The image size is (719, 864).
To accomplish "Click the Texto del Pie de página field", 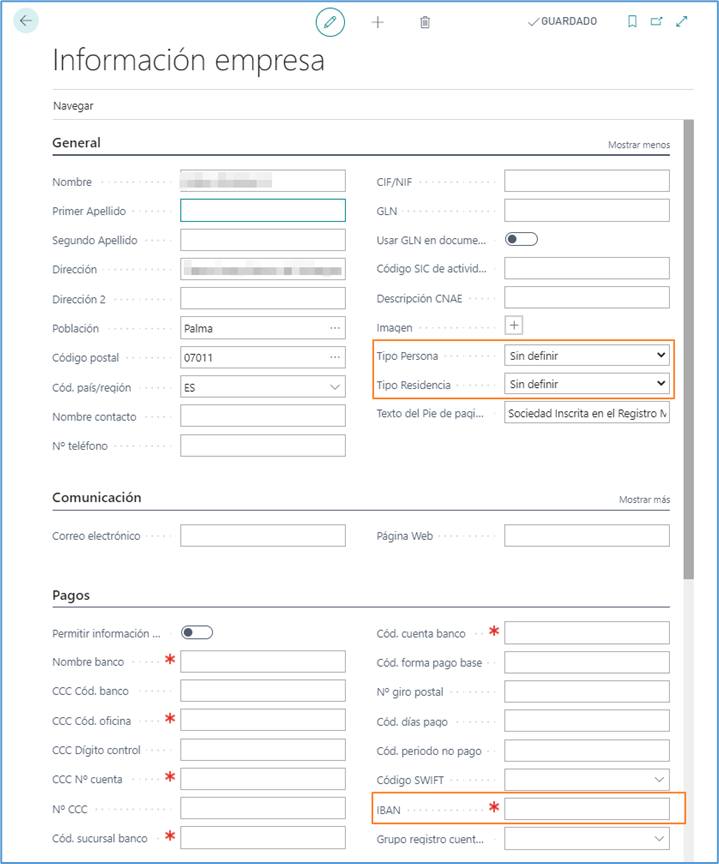I will point(587,413).
